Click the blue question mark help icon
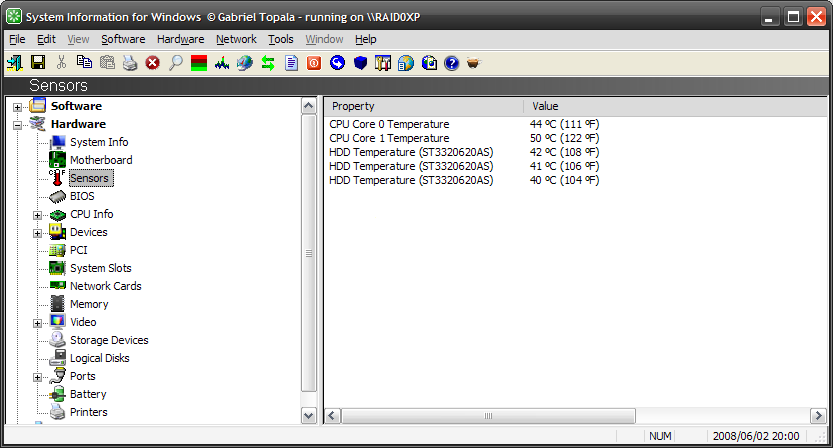833x448 pixels. pos(452,63)
